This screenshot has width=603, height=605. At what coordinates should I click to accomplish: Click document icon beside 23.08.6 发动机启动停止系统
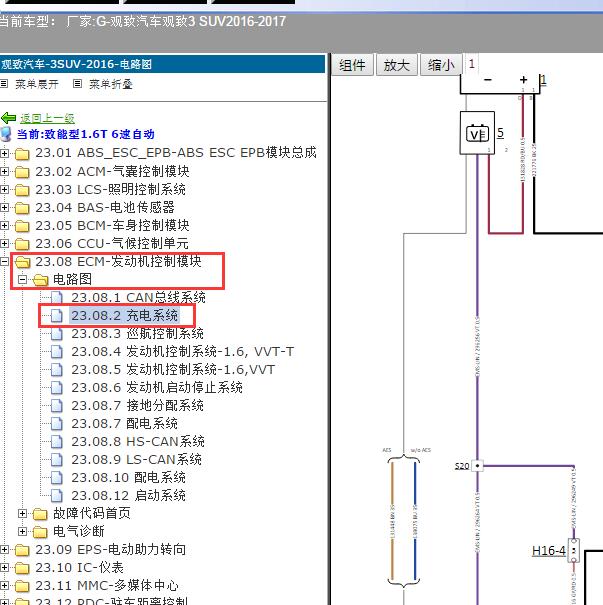point(57,387)
